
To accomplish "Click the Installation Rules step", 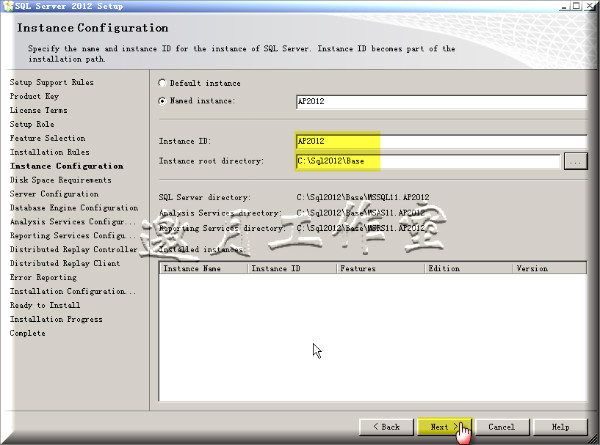I will [50, 152].
